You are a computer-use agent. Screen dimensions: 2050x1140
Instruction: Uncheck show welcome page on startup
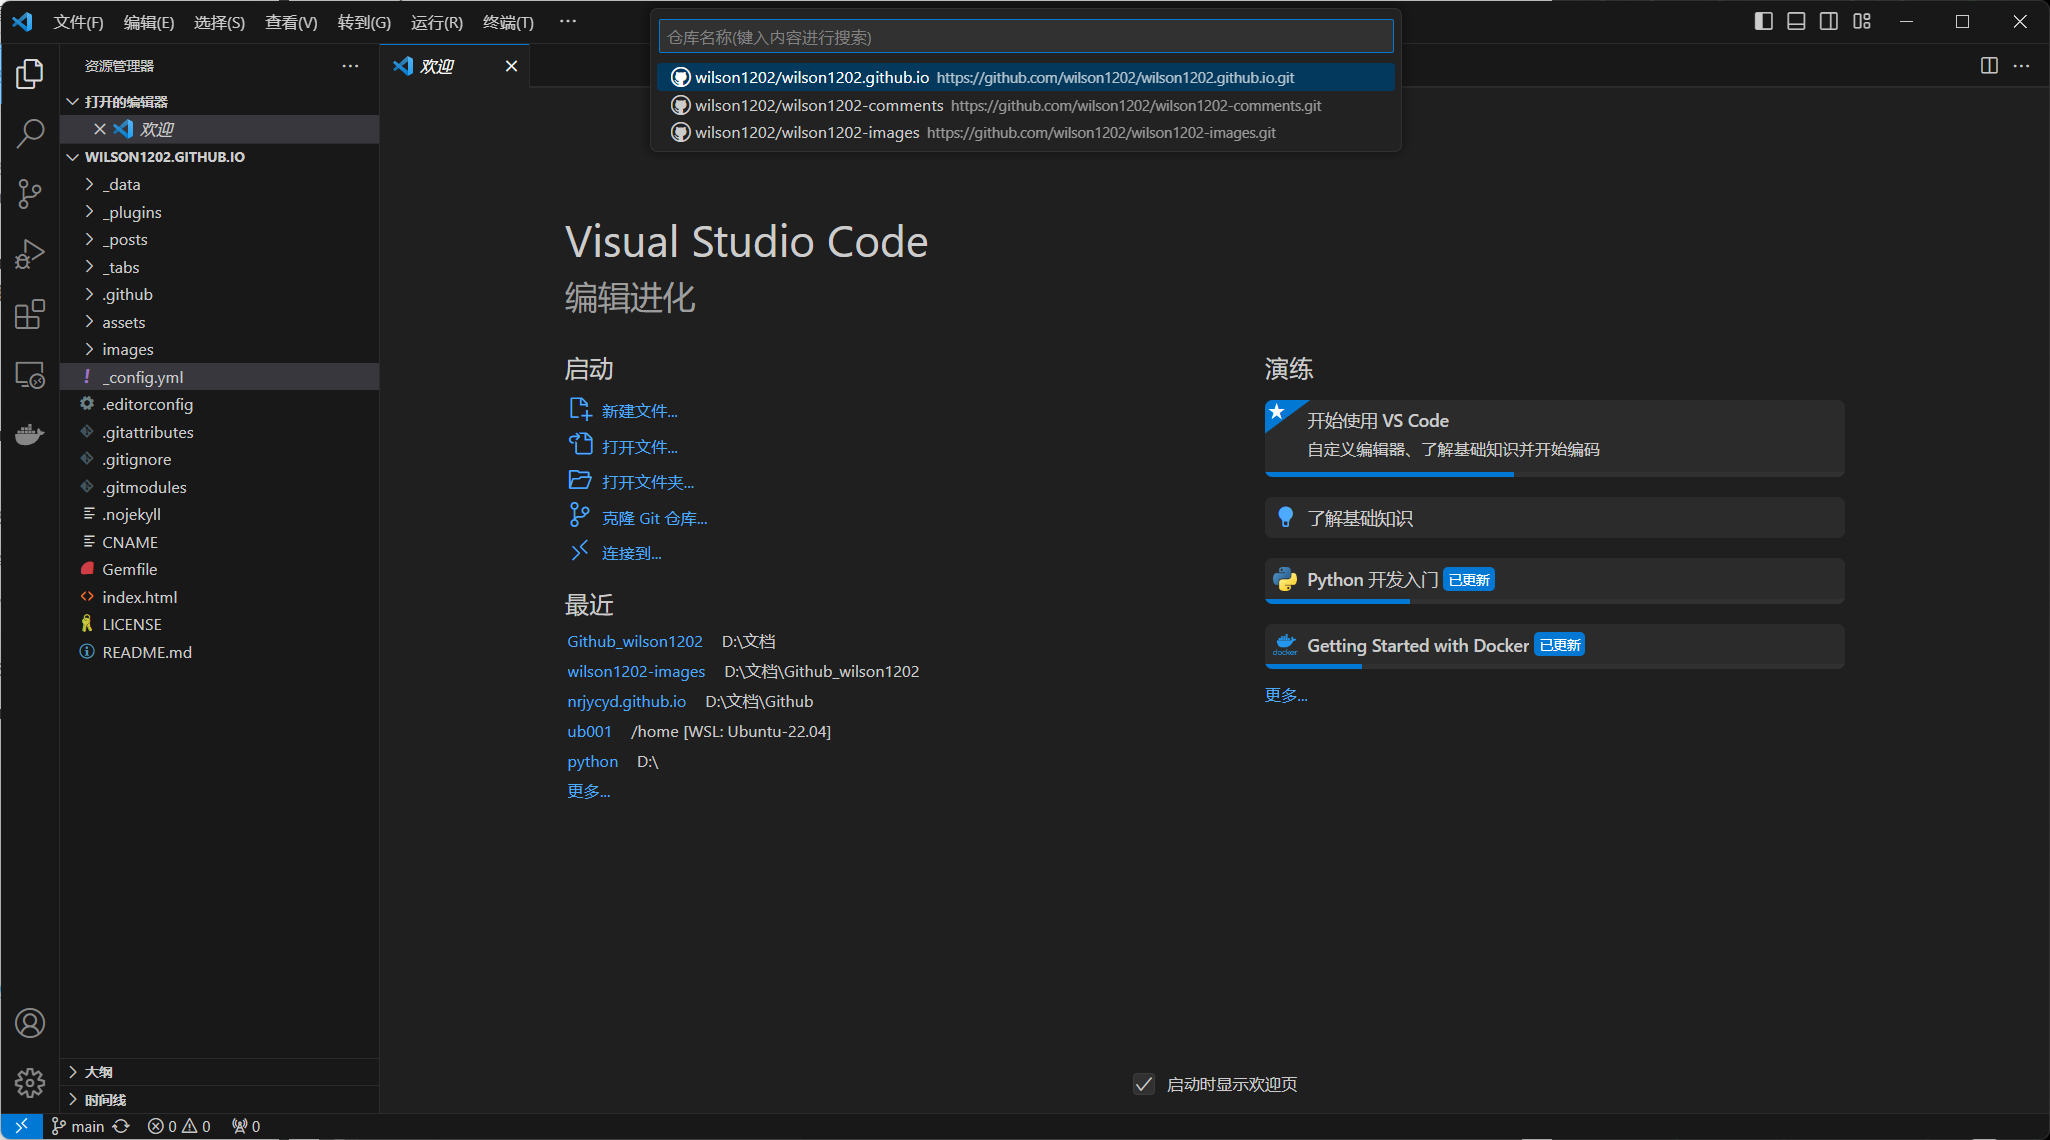point(1144,1084)
